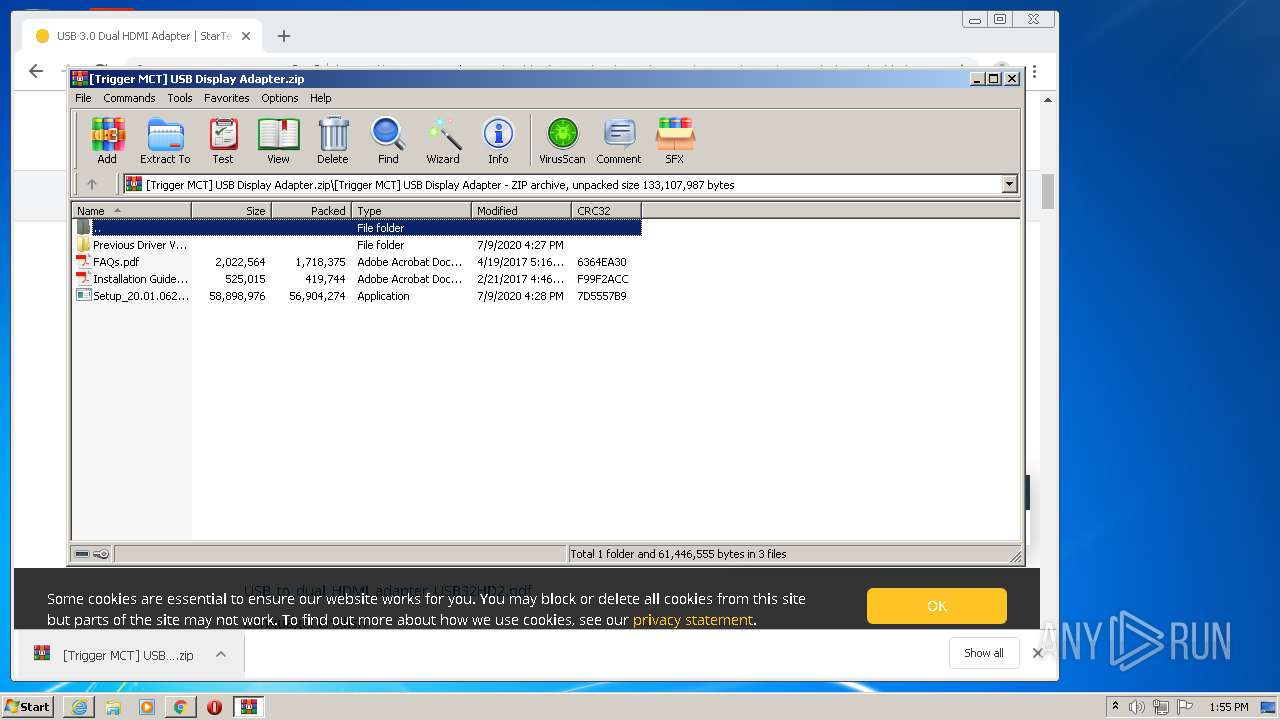Click the Info toolbar icon

(x=498, y=140)
